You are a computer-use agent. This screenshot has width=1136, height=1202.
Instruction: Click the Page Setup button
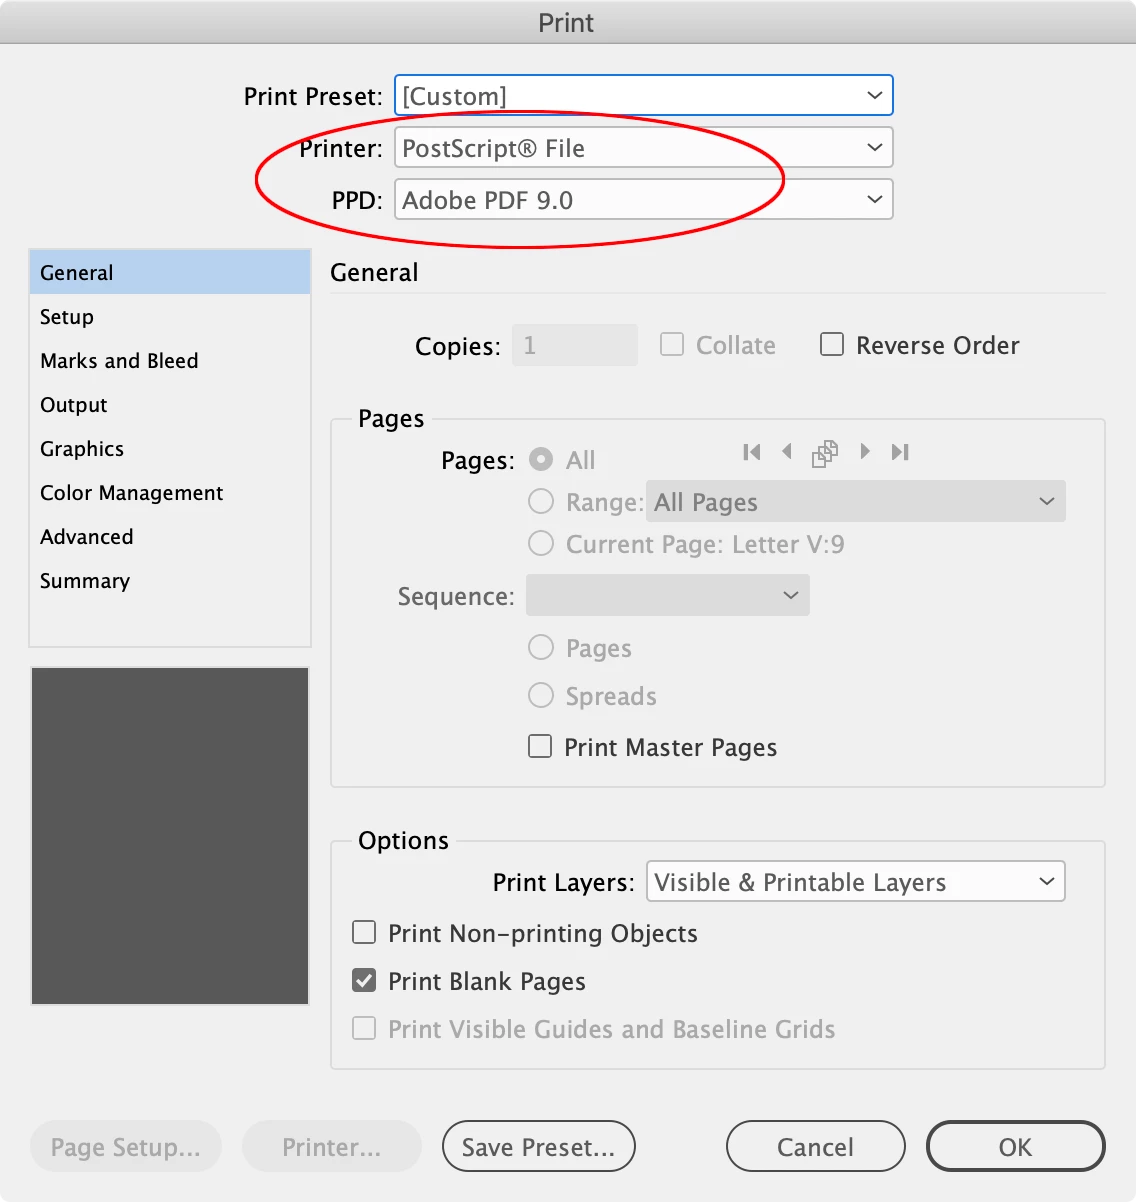coord(126,1147)
